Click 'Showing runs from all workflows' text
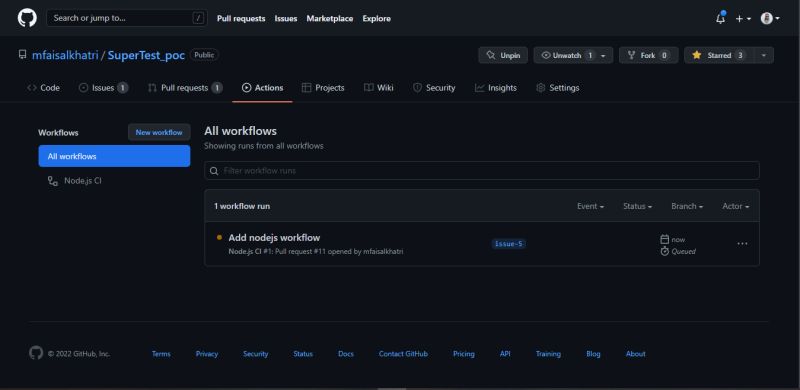800x390 pixels. (x=264, y=145)
